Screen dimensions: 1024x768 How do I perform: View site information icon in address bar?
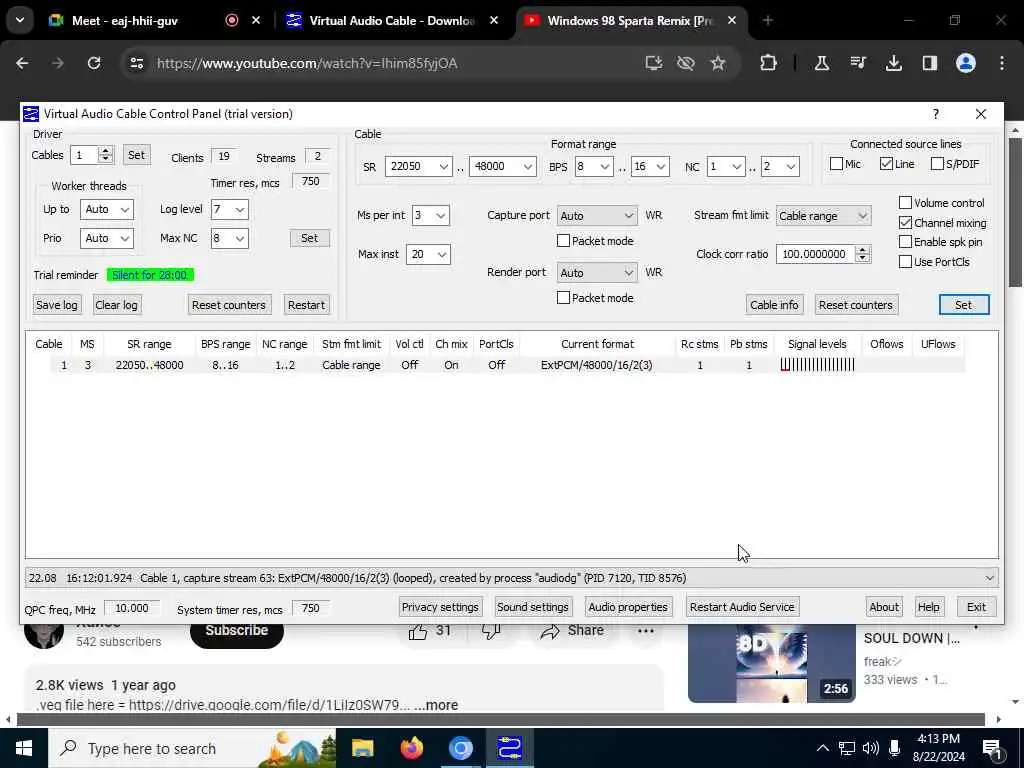tap(136, 63)
